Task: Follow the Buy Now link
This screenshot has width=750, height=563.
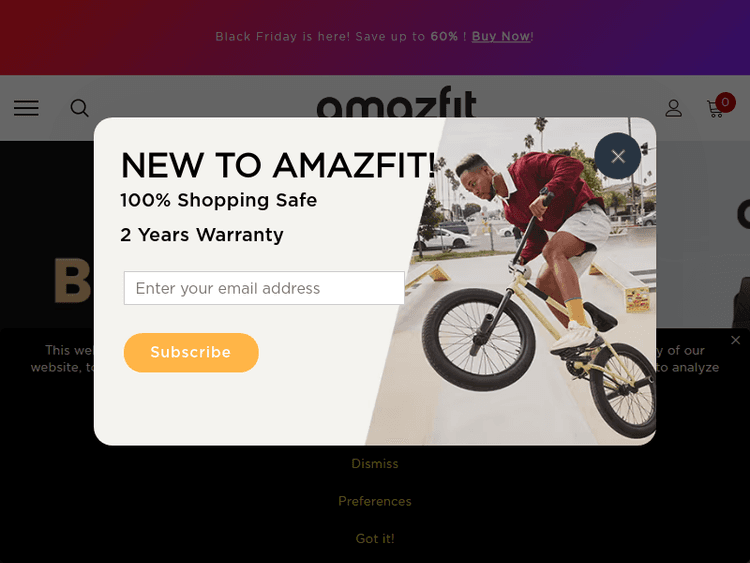Action: pyautogui.click(x=501, y=36)
